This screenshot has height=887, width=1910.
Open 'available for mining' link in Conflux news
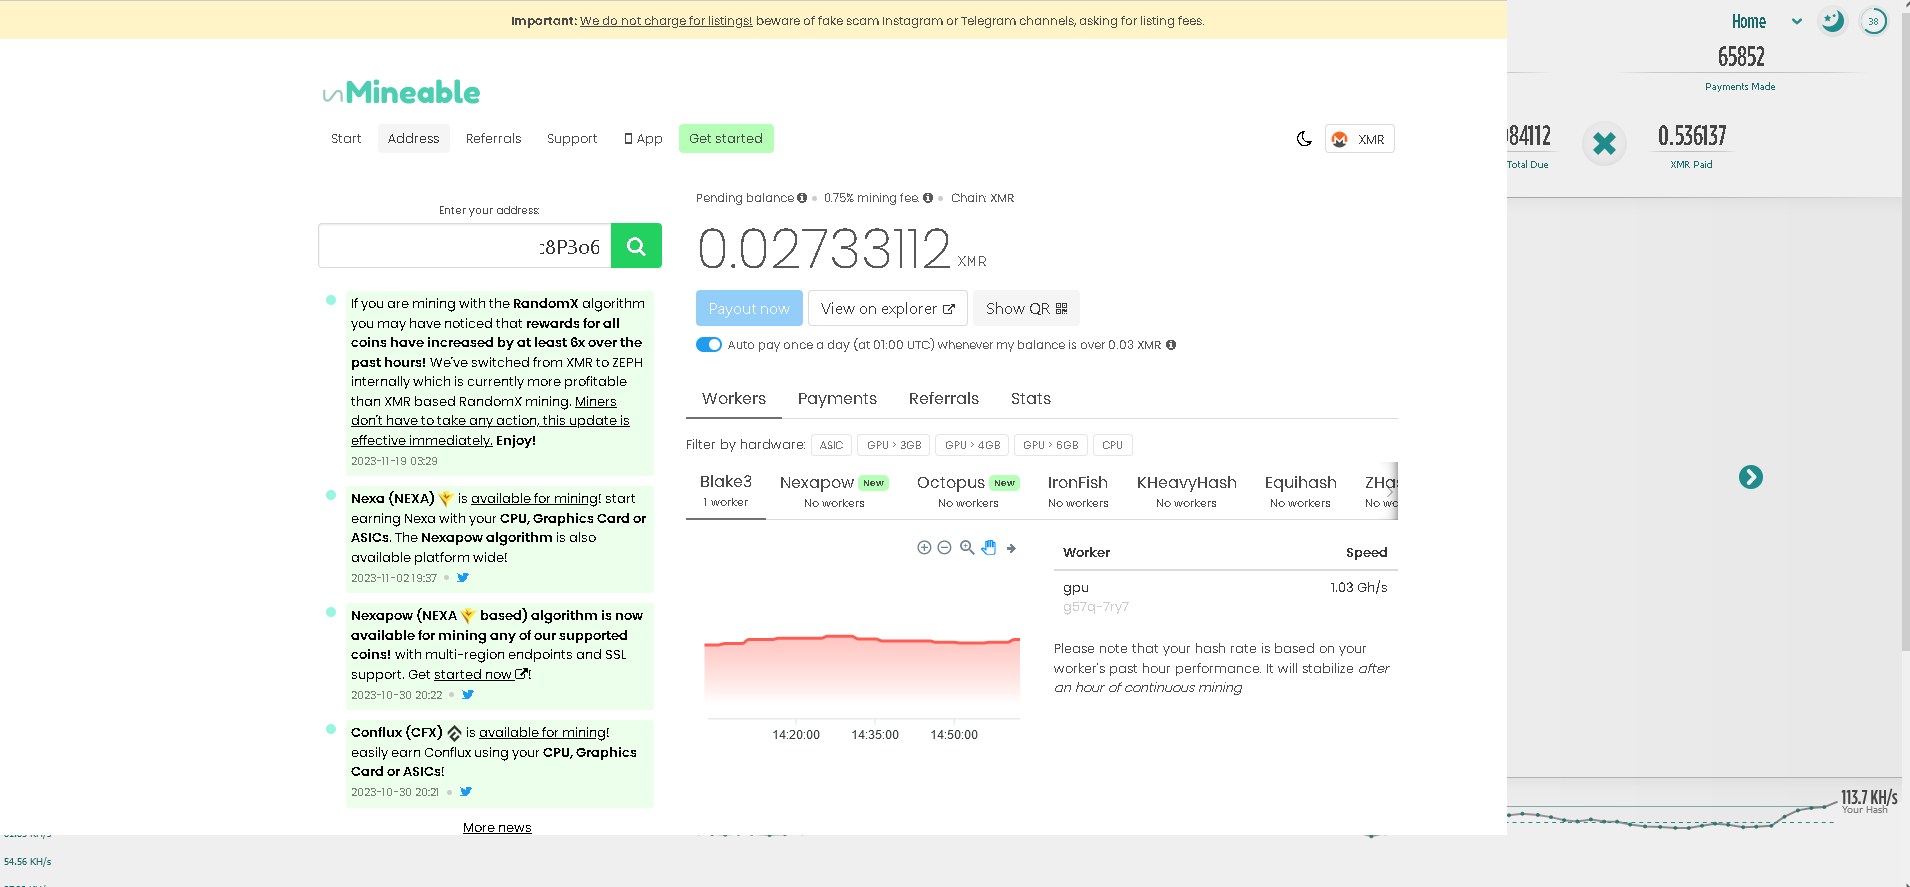(x=543, y=733)
